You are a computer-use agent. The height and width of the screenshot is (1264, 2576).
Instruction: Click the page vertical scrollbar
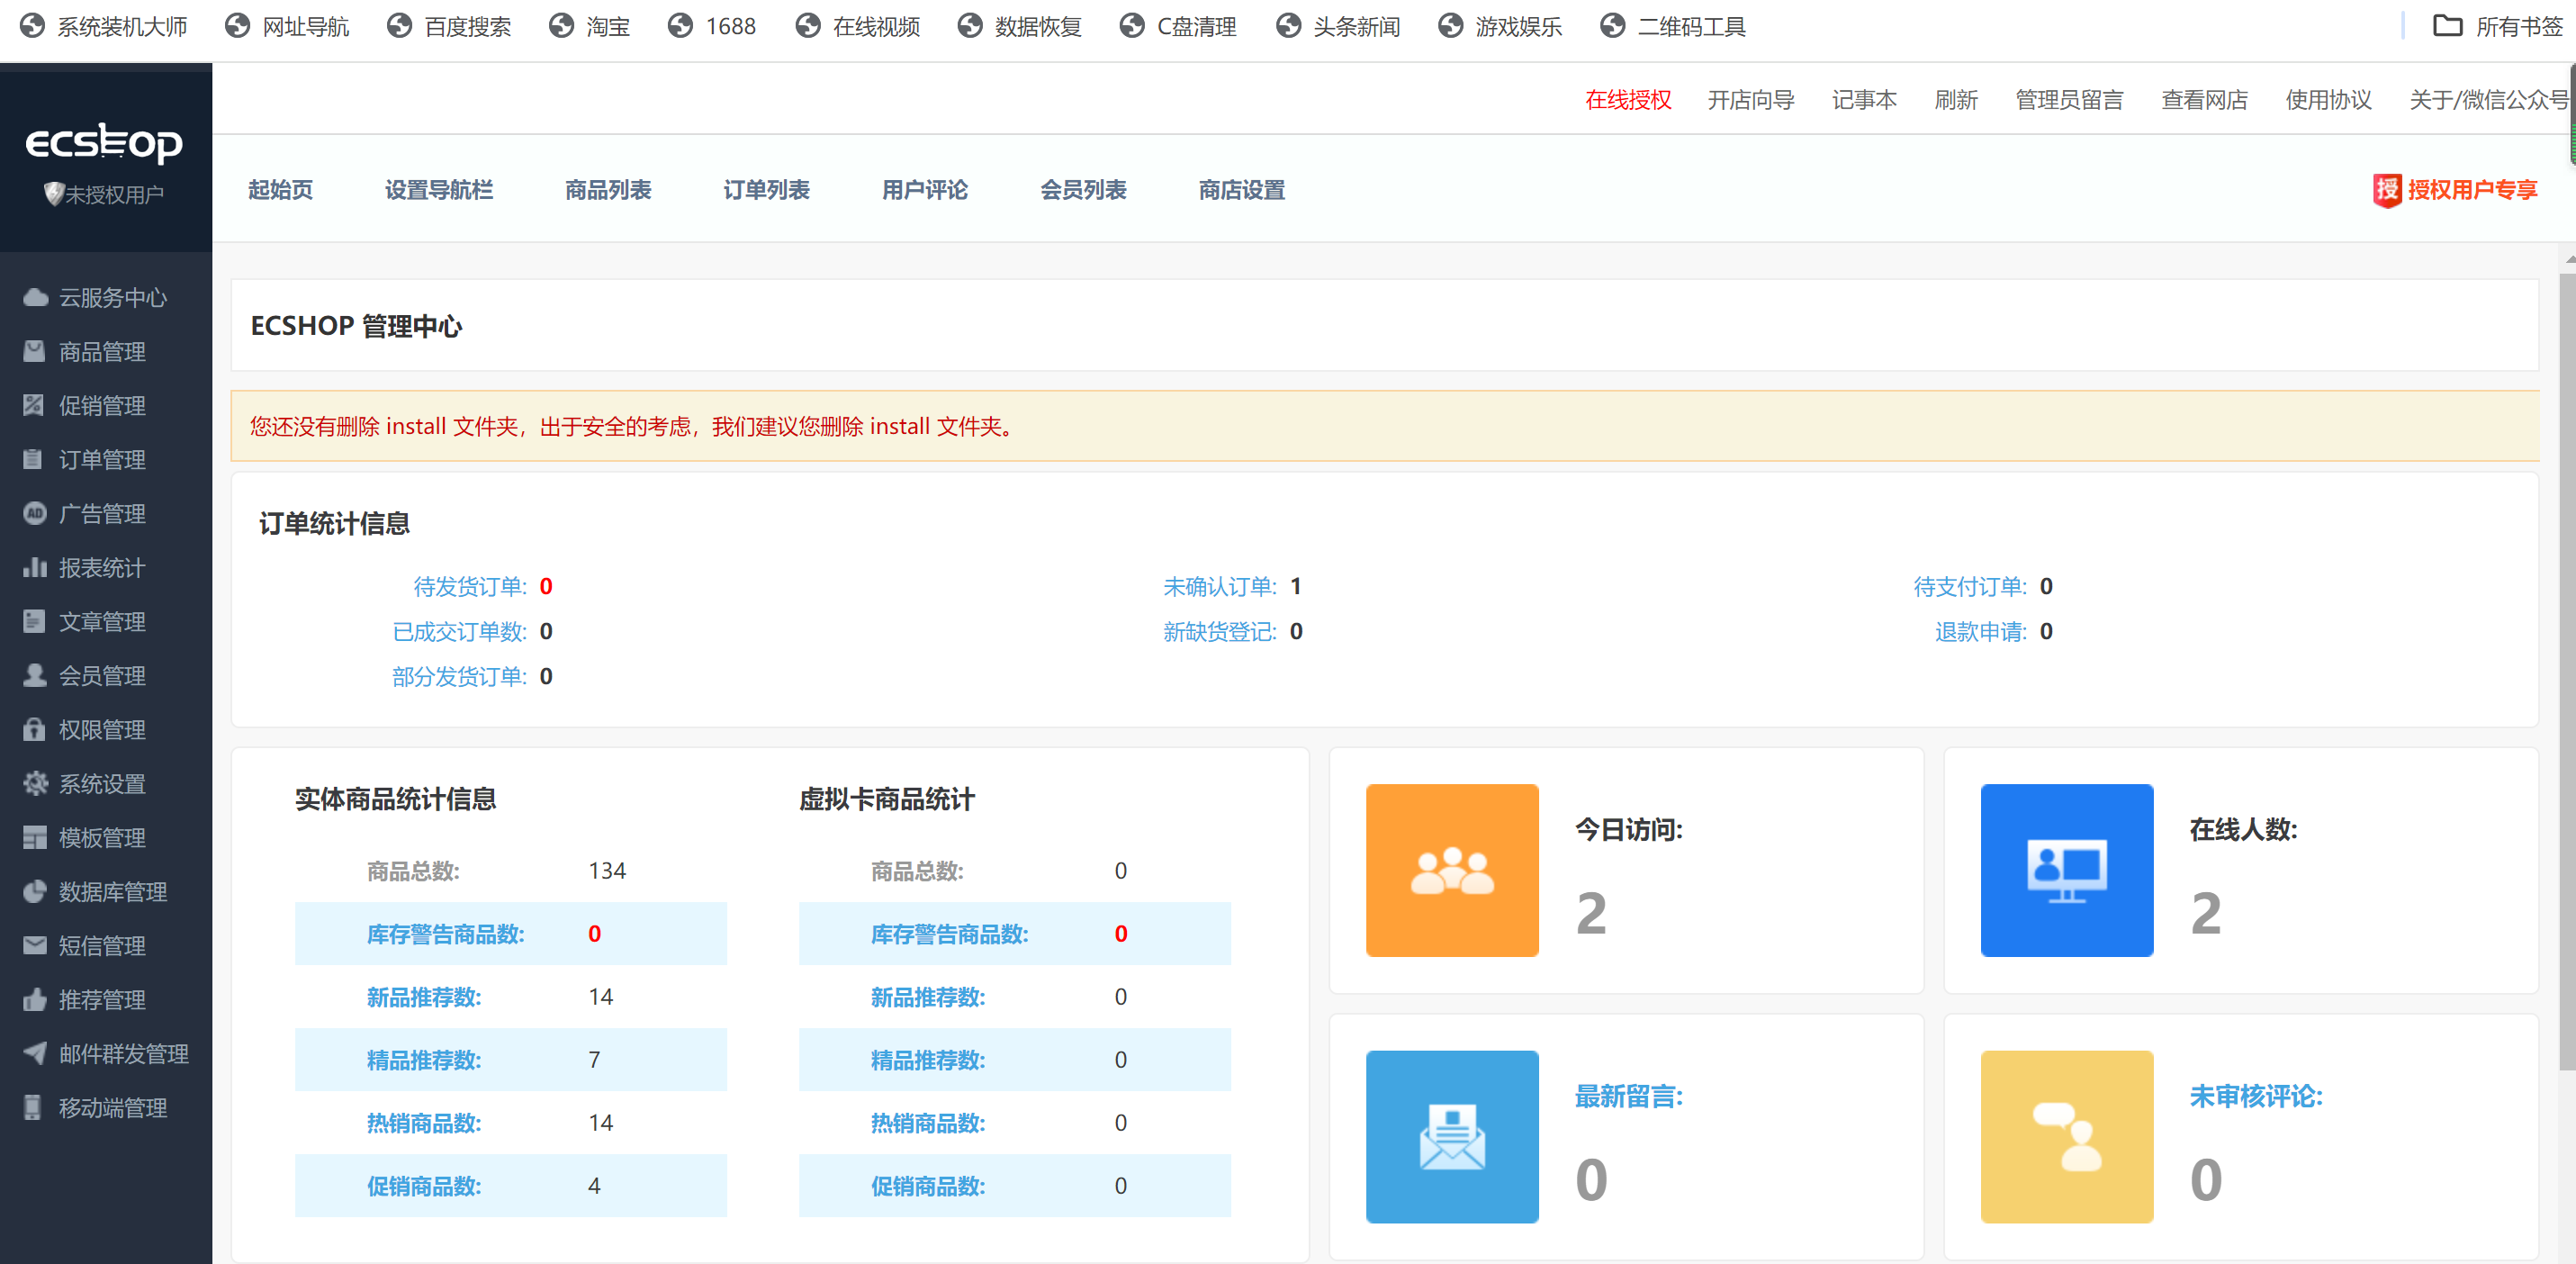coord(2567,672)
